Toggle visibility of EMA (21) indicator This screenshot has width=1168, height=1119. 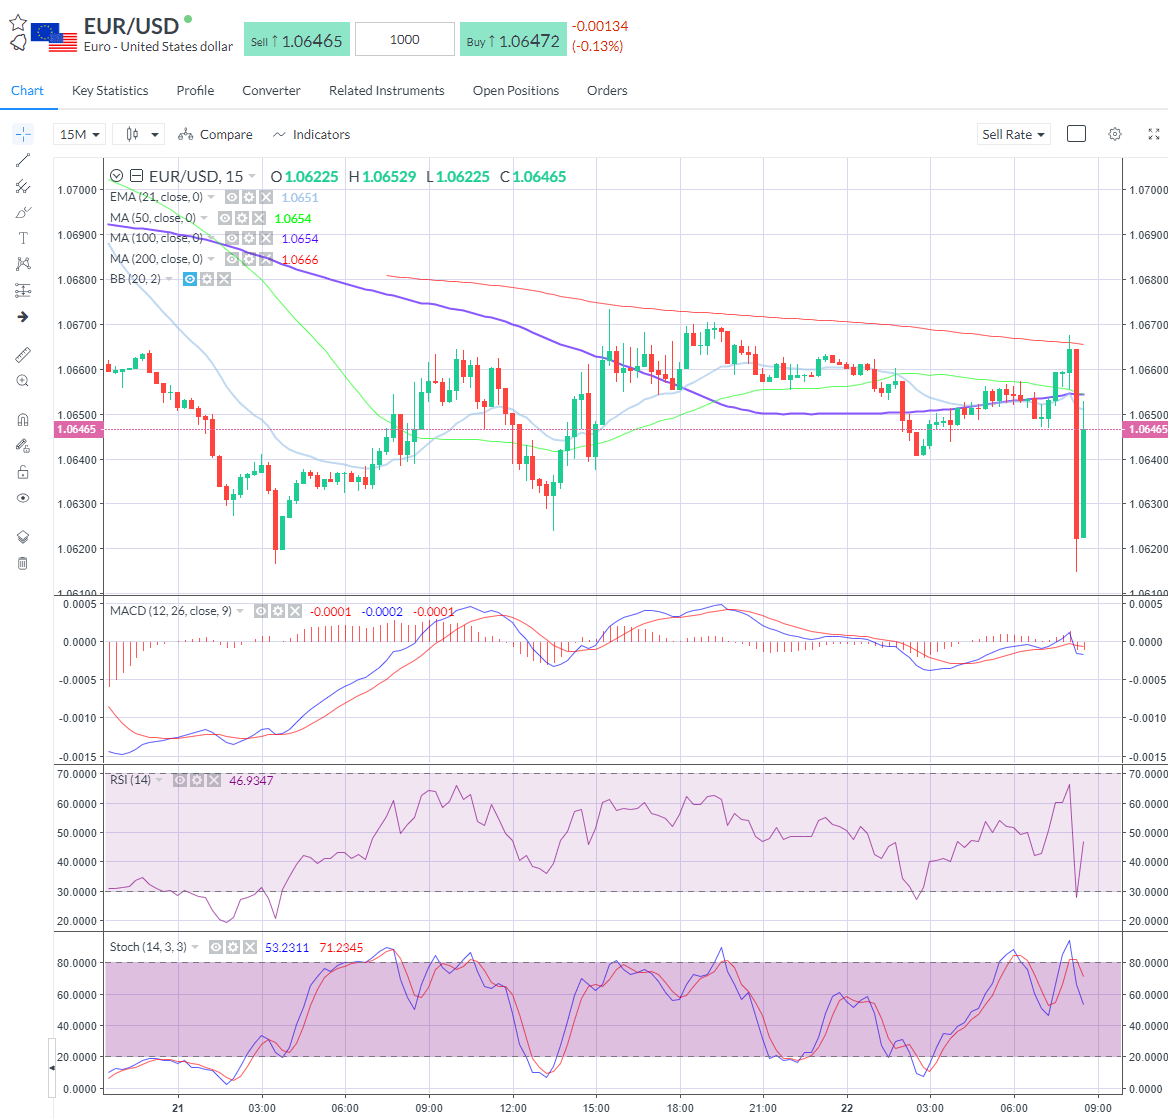tap(232, 197)
